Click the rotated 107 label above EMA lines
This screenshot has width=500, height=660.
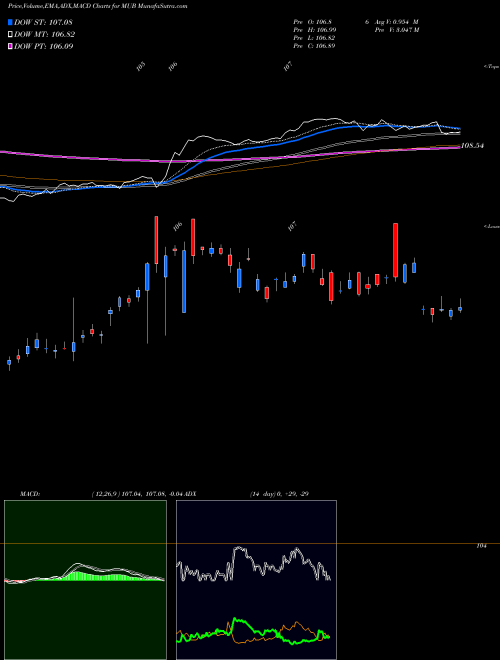tap(287, 67)
